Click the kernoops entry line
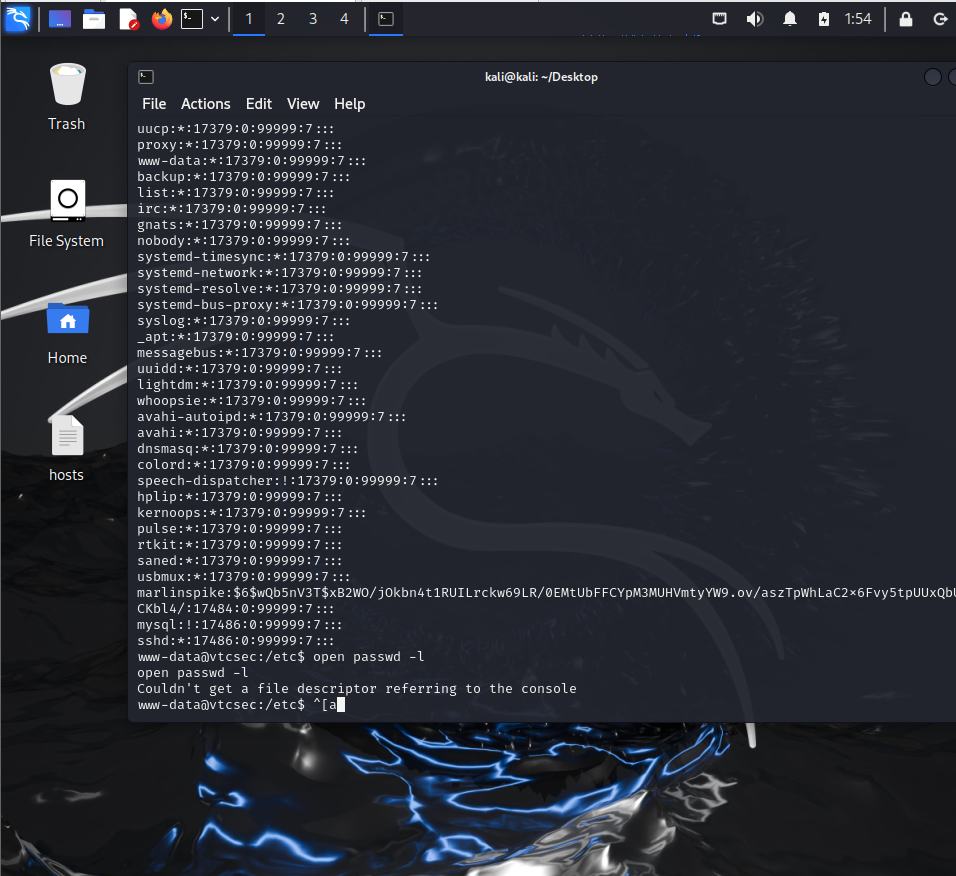 point(251,513)
